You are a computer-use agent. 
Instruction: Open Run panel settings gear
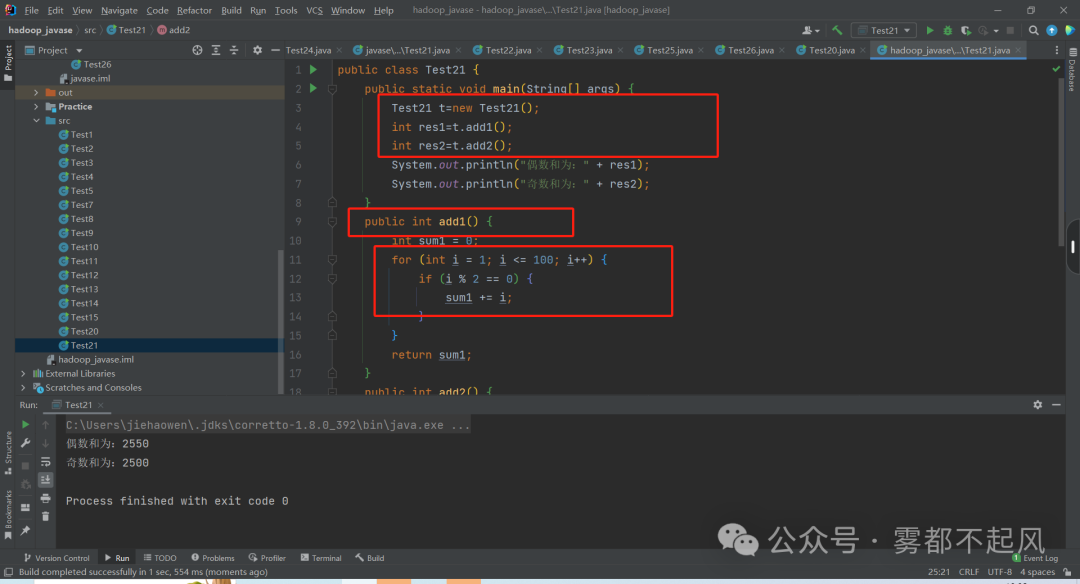pyautogui.click(x=1037, y=405)
